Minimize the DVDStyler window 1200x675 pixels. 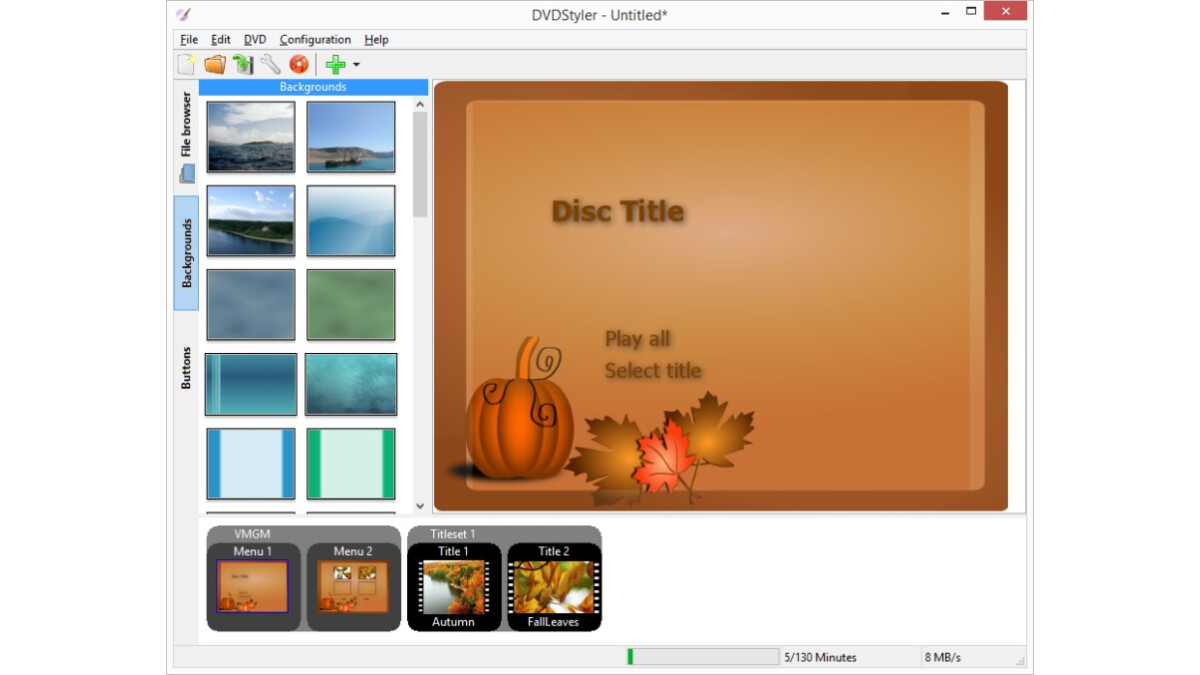[x=944, y=11]
